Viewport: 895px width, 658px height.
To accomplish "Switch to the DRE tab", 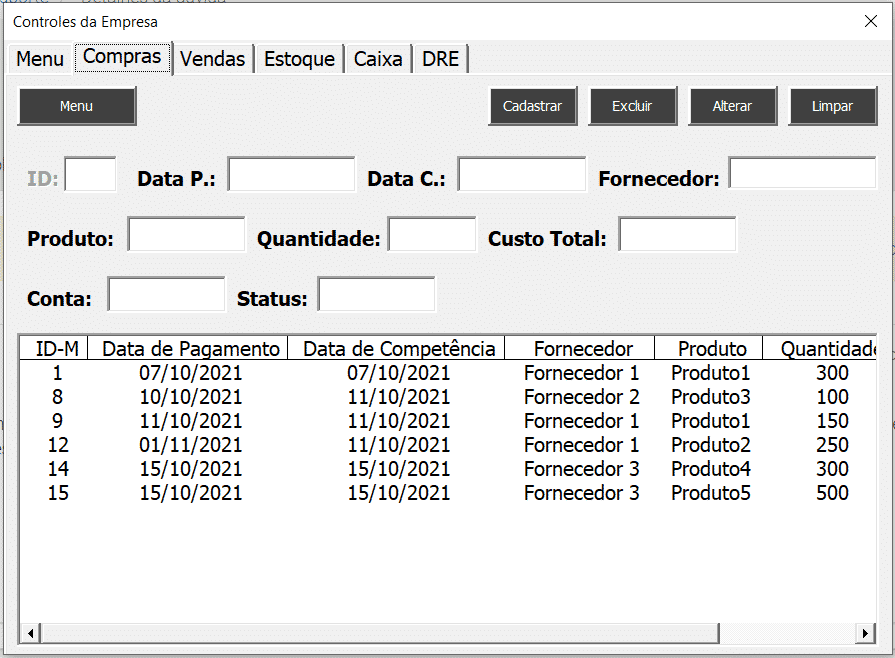I will pos(440,59).
